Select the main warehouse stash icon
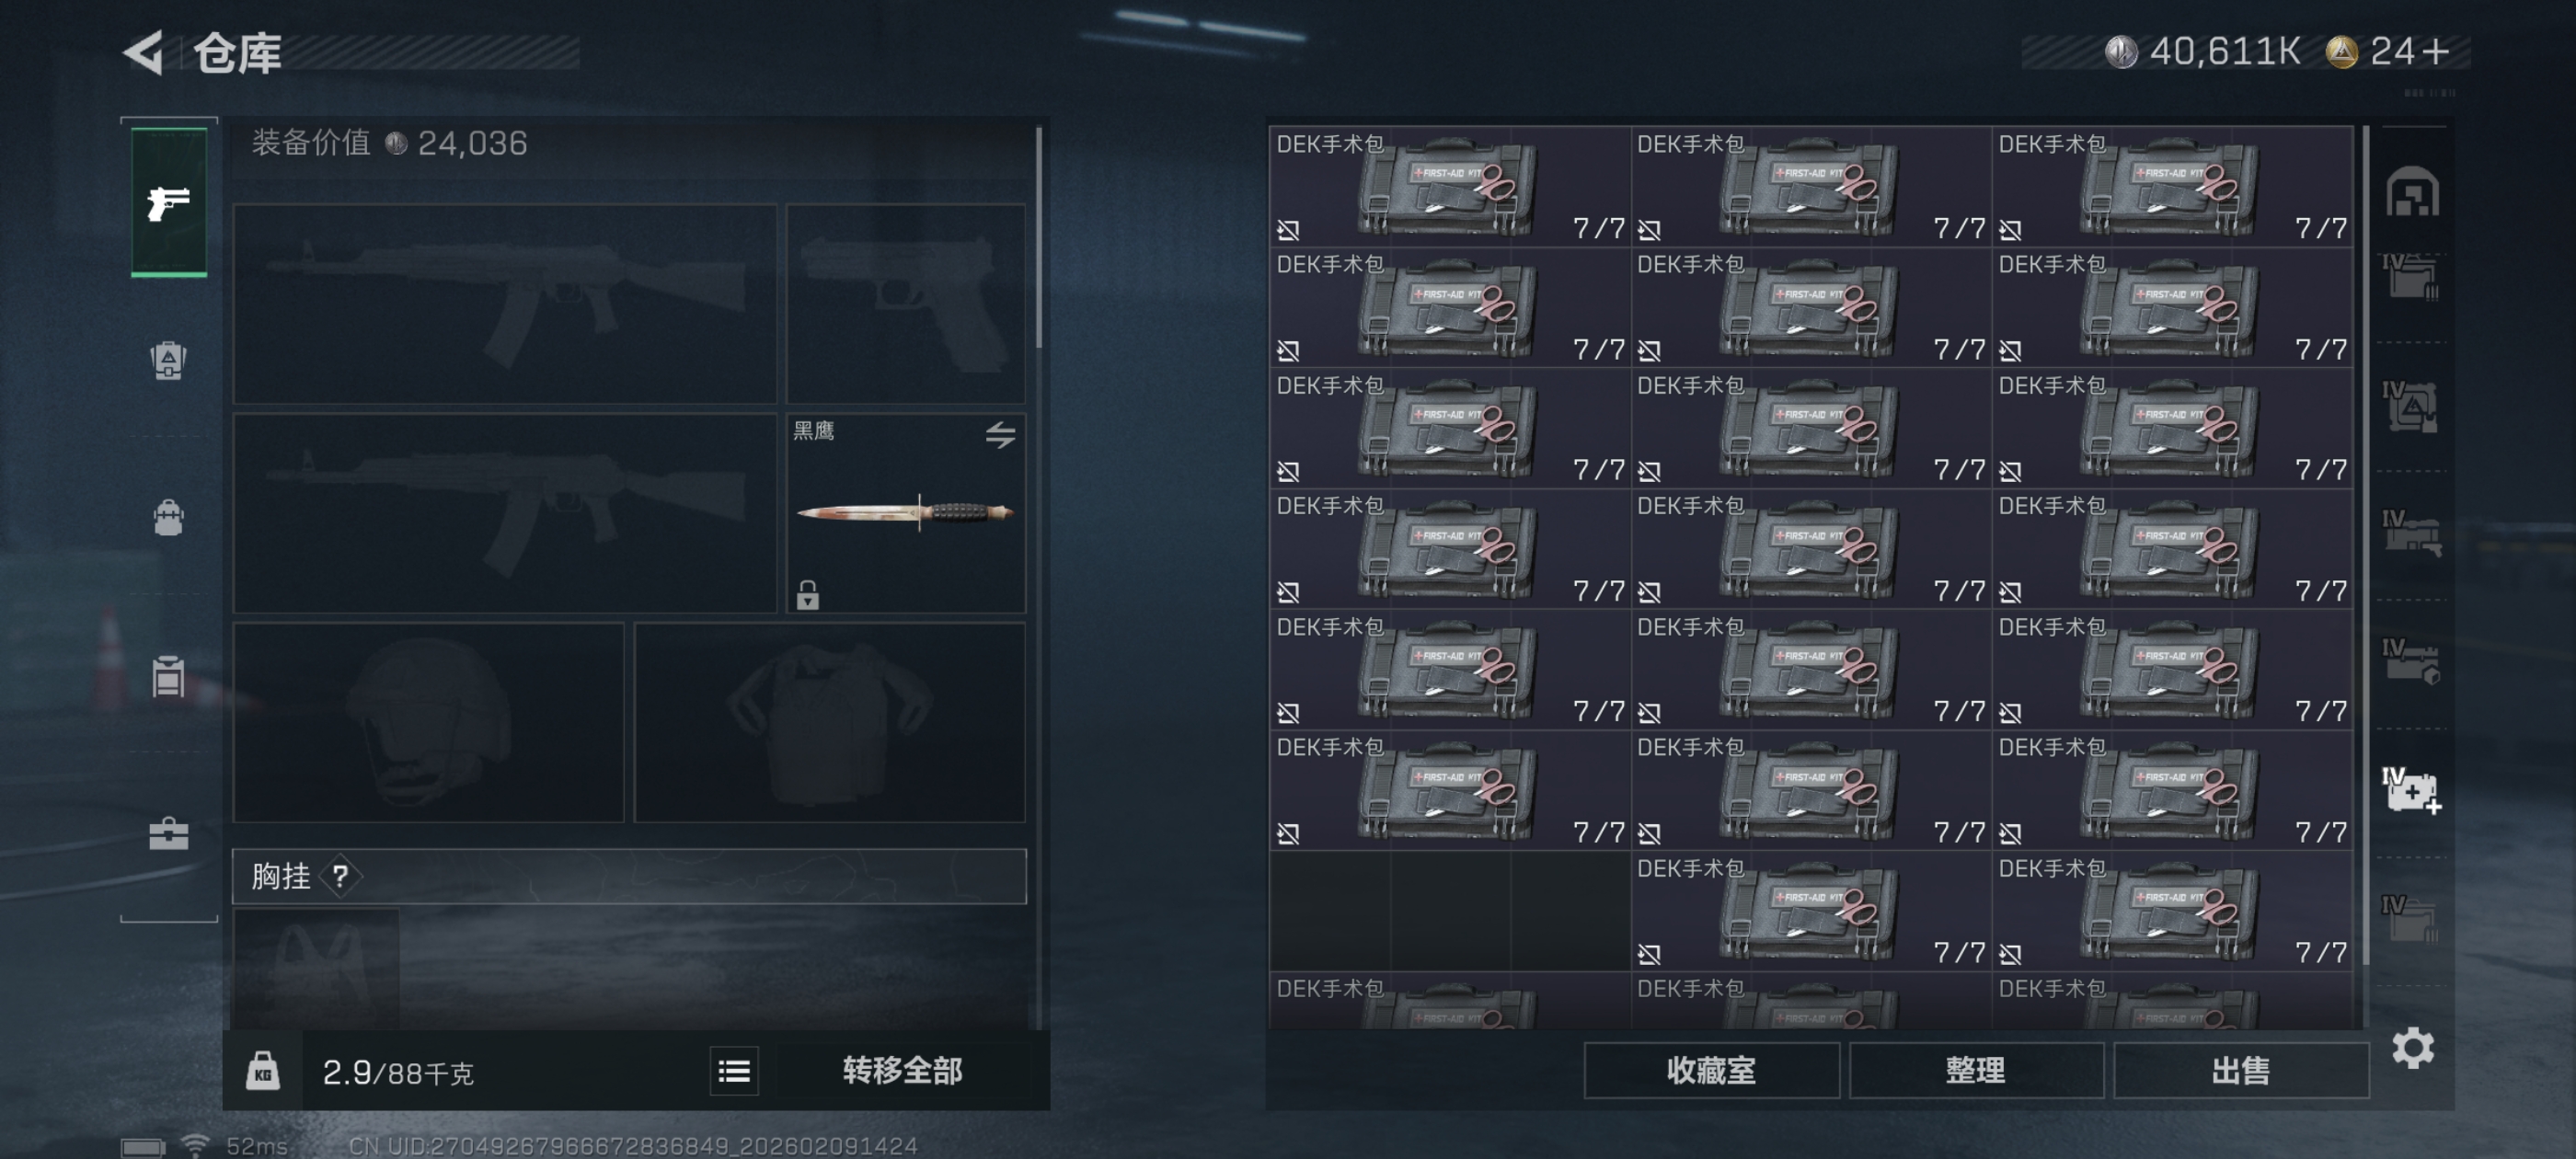Viewport: 2576px width, 1159px height. [x=2412, y=192]
